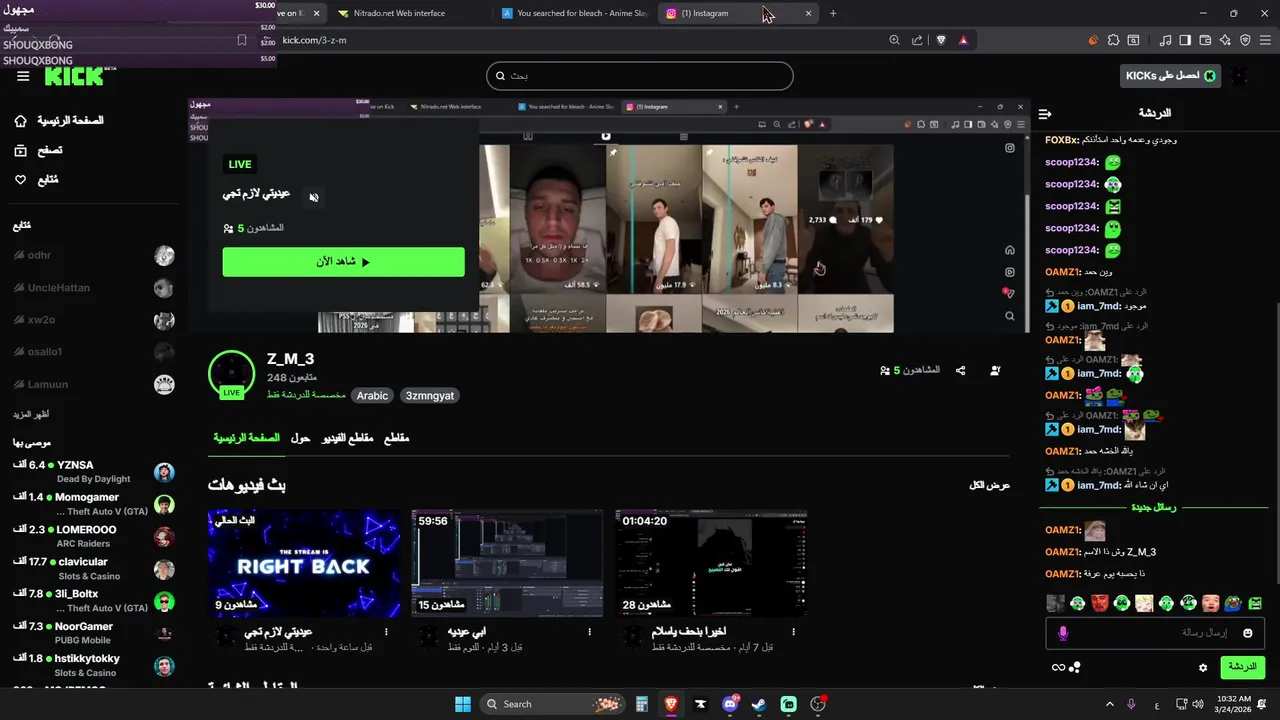Open the 59:56 video thumbnail
The width and height of the screenshot is (1280, 720).
pyautogui.click(x=507, y=564)
